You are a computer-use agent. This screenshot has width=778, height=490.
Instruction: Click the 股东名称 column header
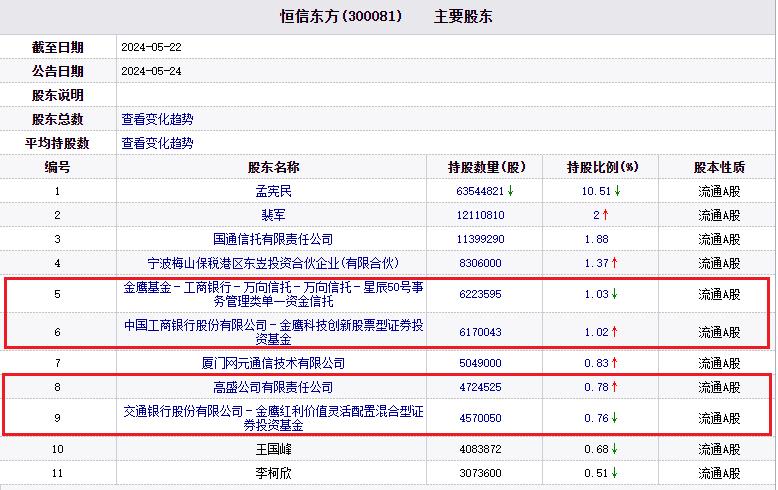click(273, 167)
